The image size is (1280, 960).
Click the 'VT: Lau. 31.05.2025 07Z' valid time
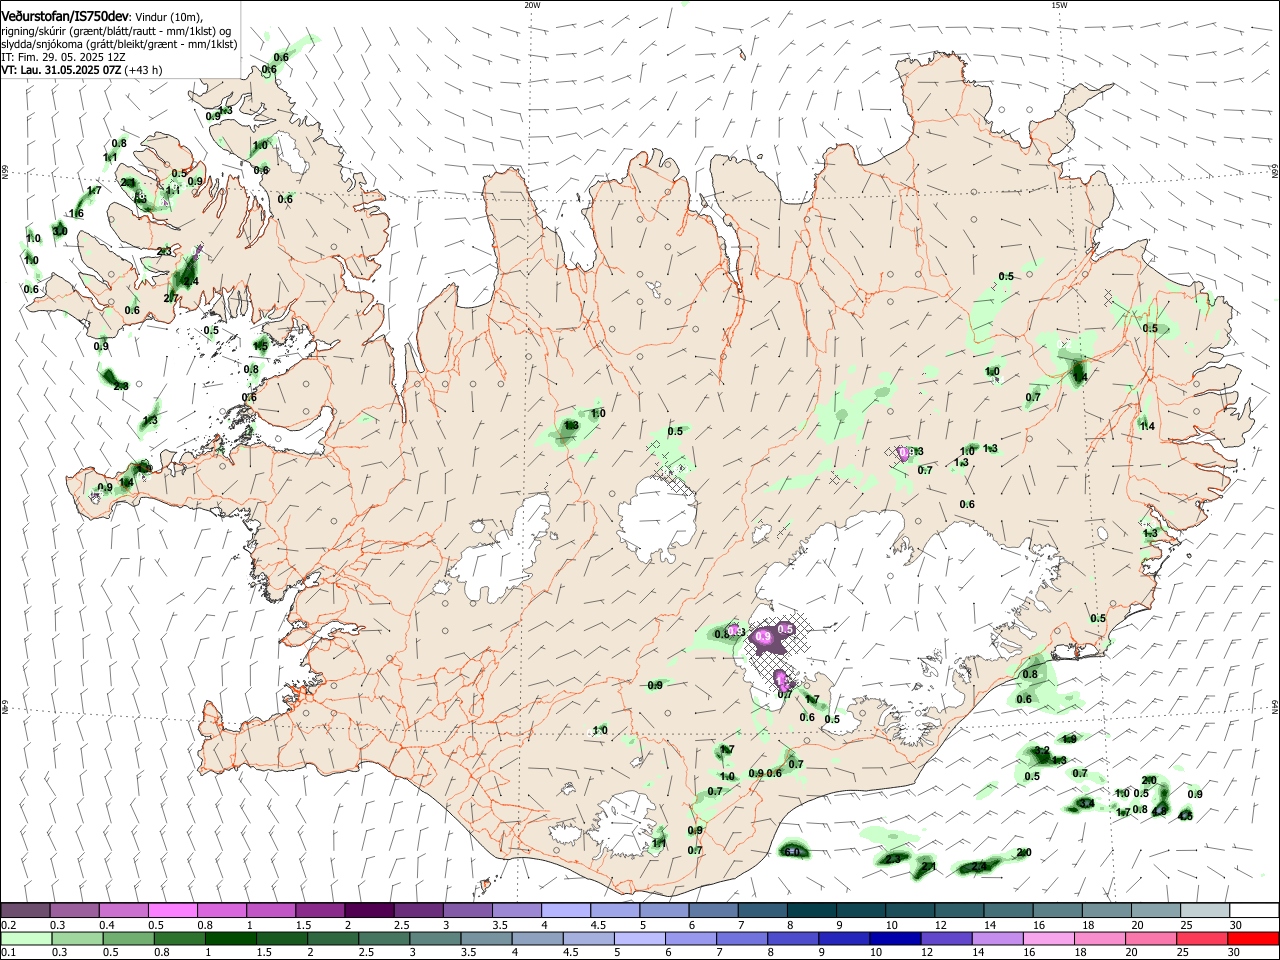[61, 70]
